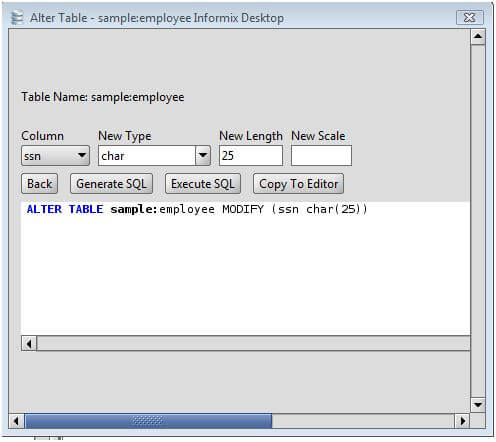Screen dimensions: 496x442
Task: Click the window vertical scrollbar down arrow
Action: click(478, 405)
